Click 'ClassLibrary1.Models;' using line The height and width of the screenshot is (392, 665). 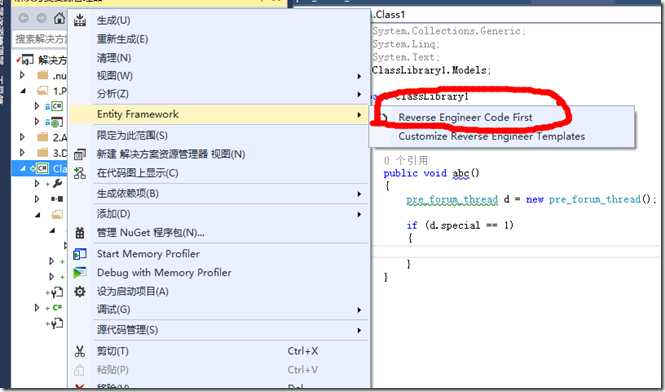coord(431,70)
